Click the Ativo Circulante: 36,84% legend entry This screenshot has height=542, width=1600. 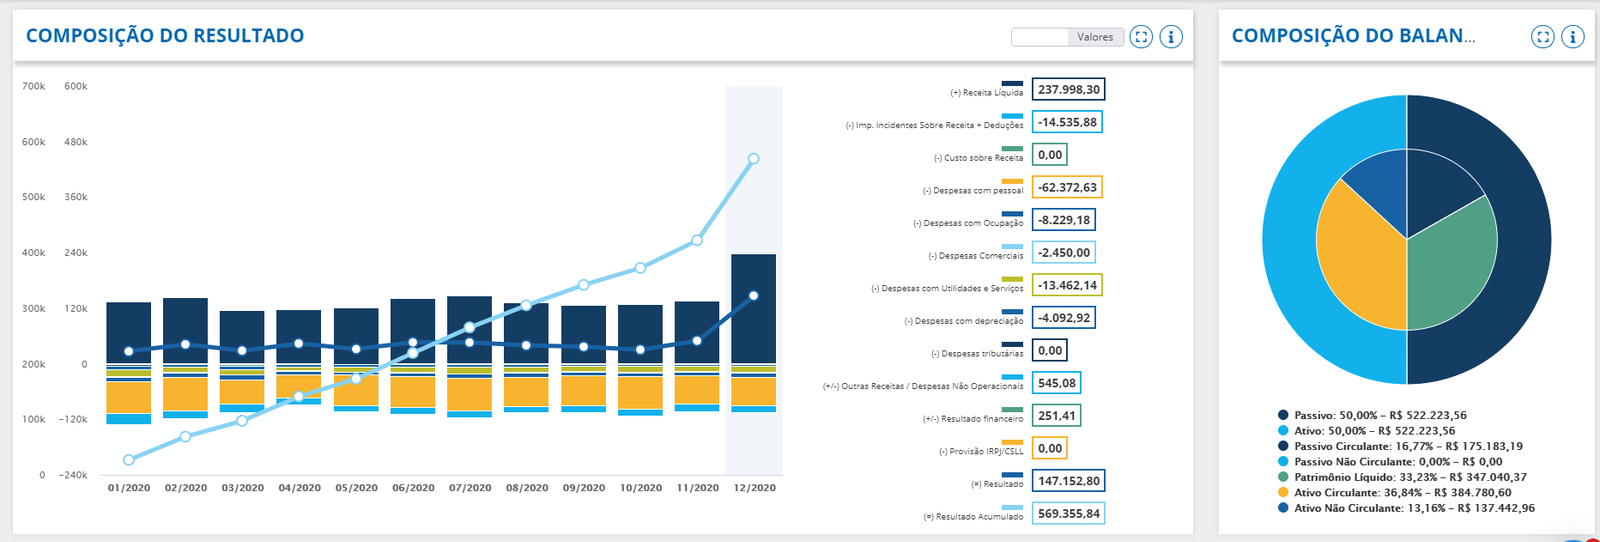point(1394,492)
